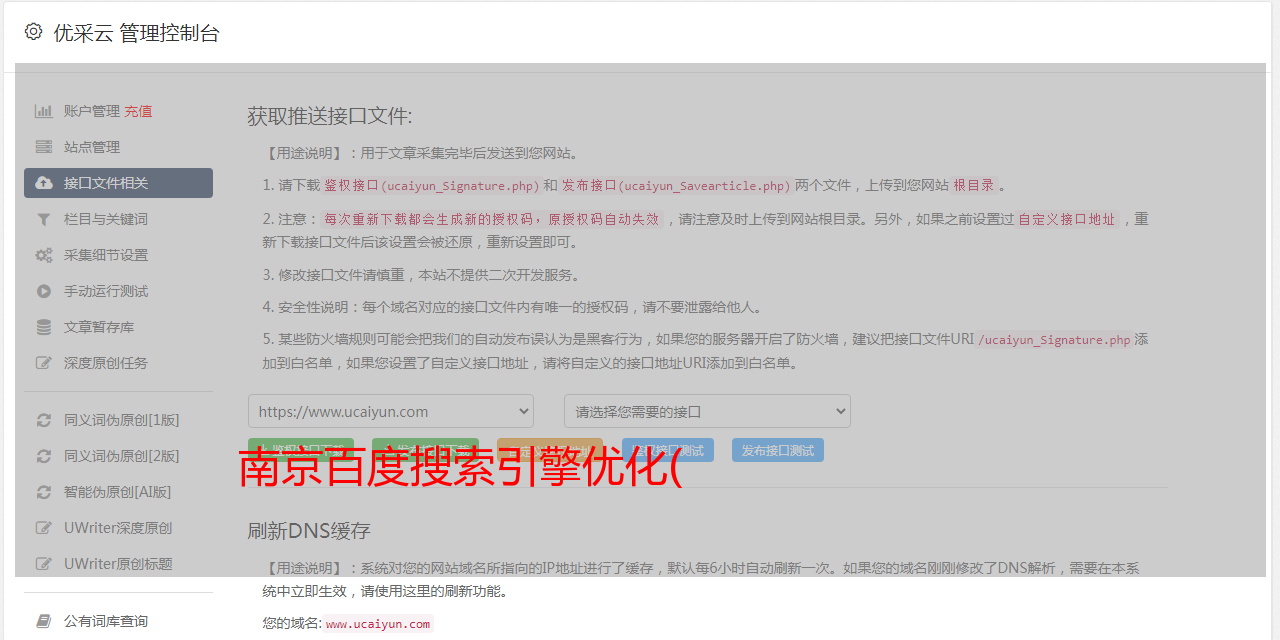
Task: Open the https://www.ucaiyun.com site dropdown
Action: tap(391, 411)
